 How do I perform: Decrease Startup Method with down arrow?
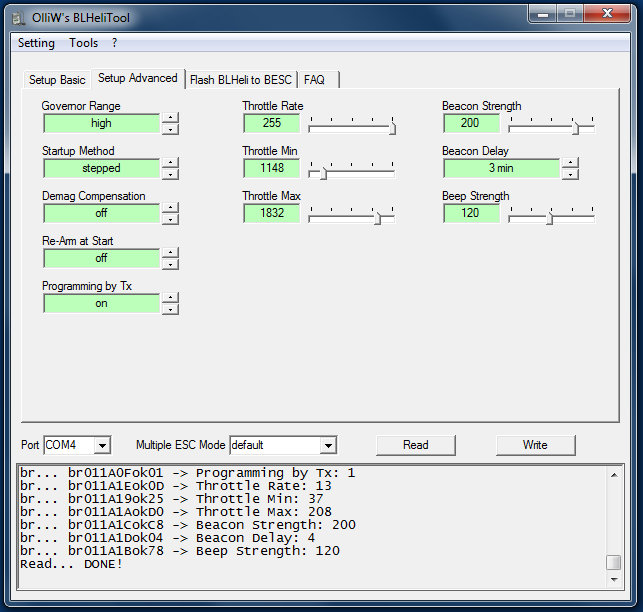click(x=170, y=174)
